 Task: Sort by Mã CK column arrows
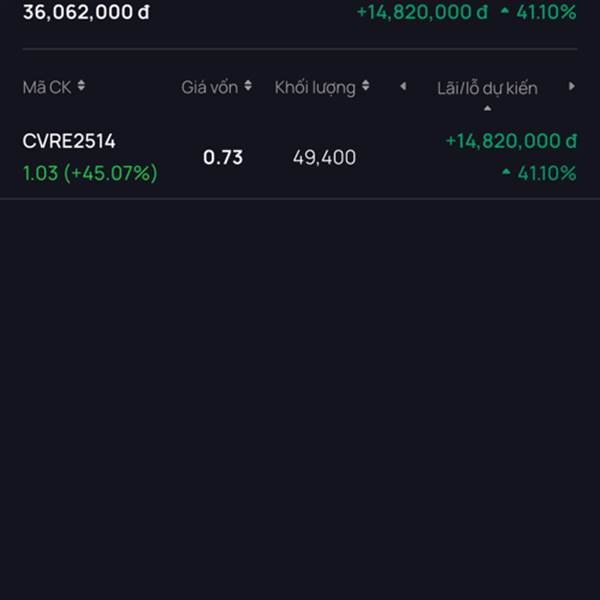tap(81, 86)
